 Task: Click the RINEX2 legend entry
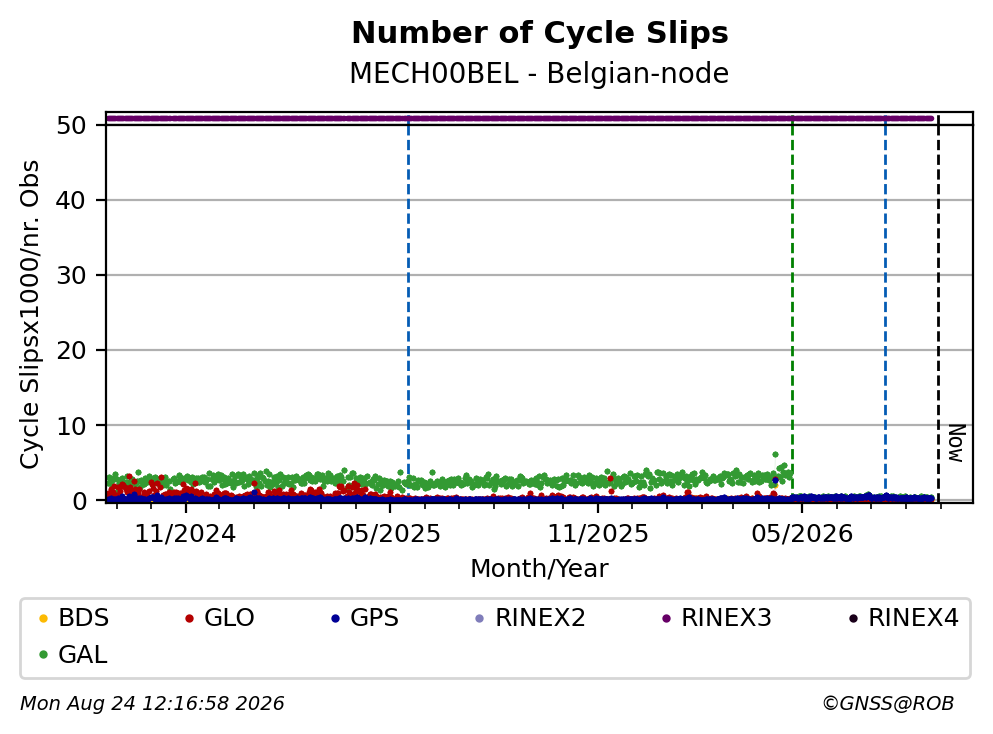pyautogui.click(x=531, y=617)
